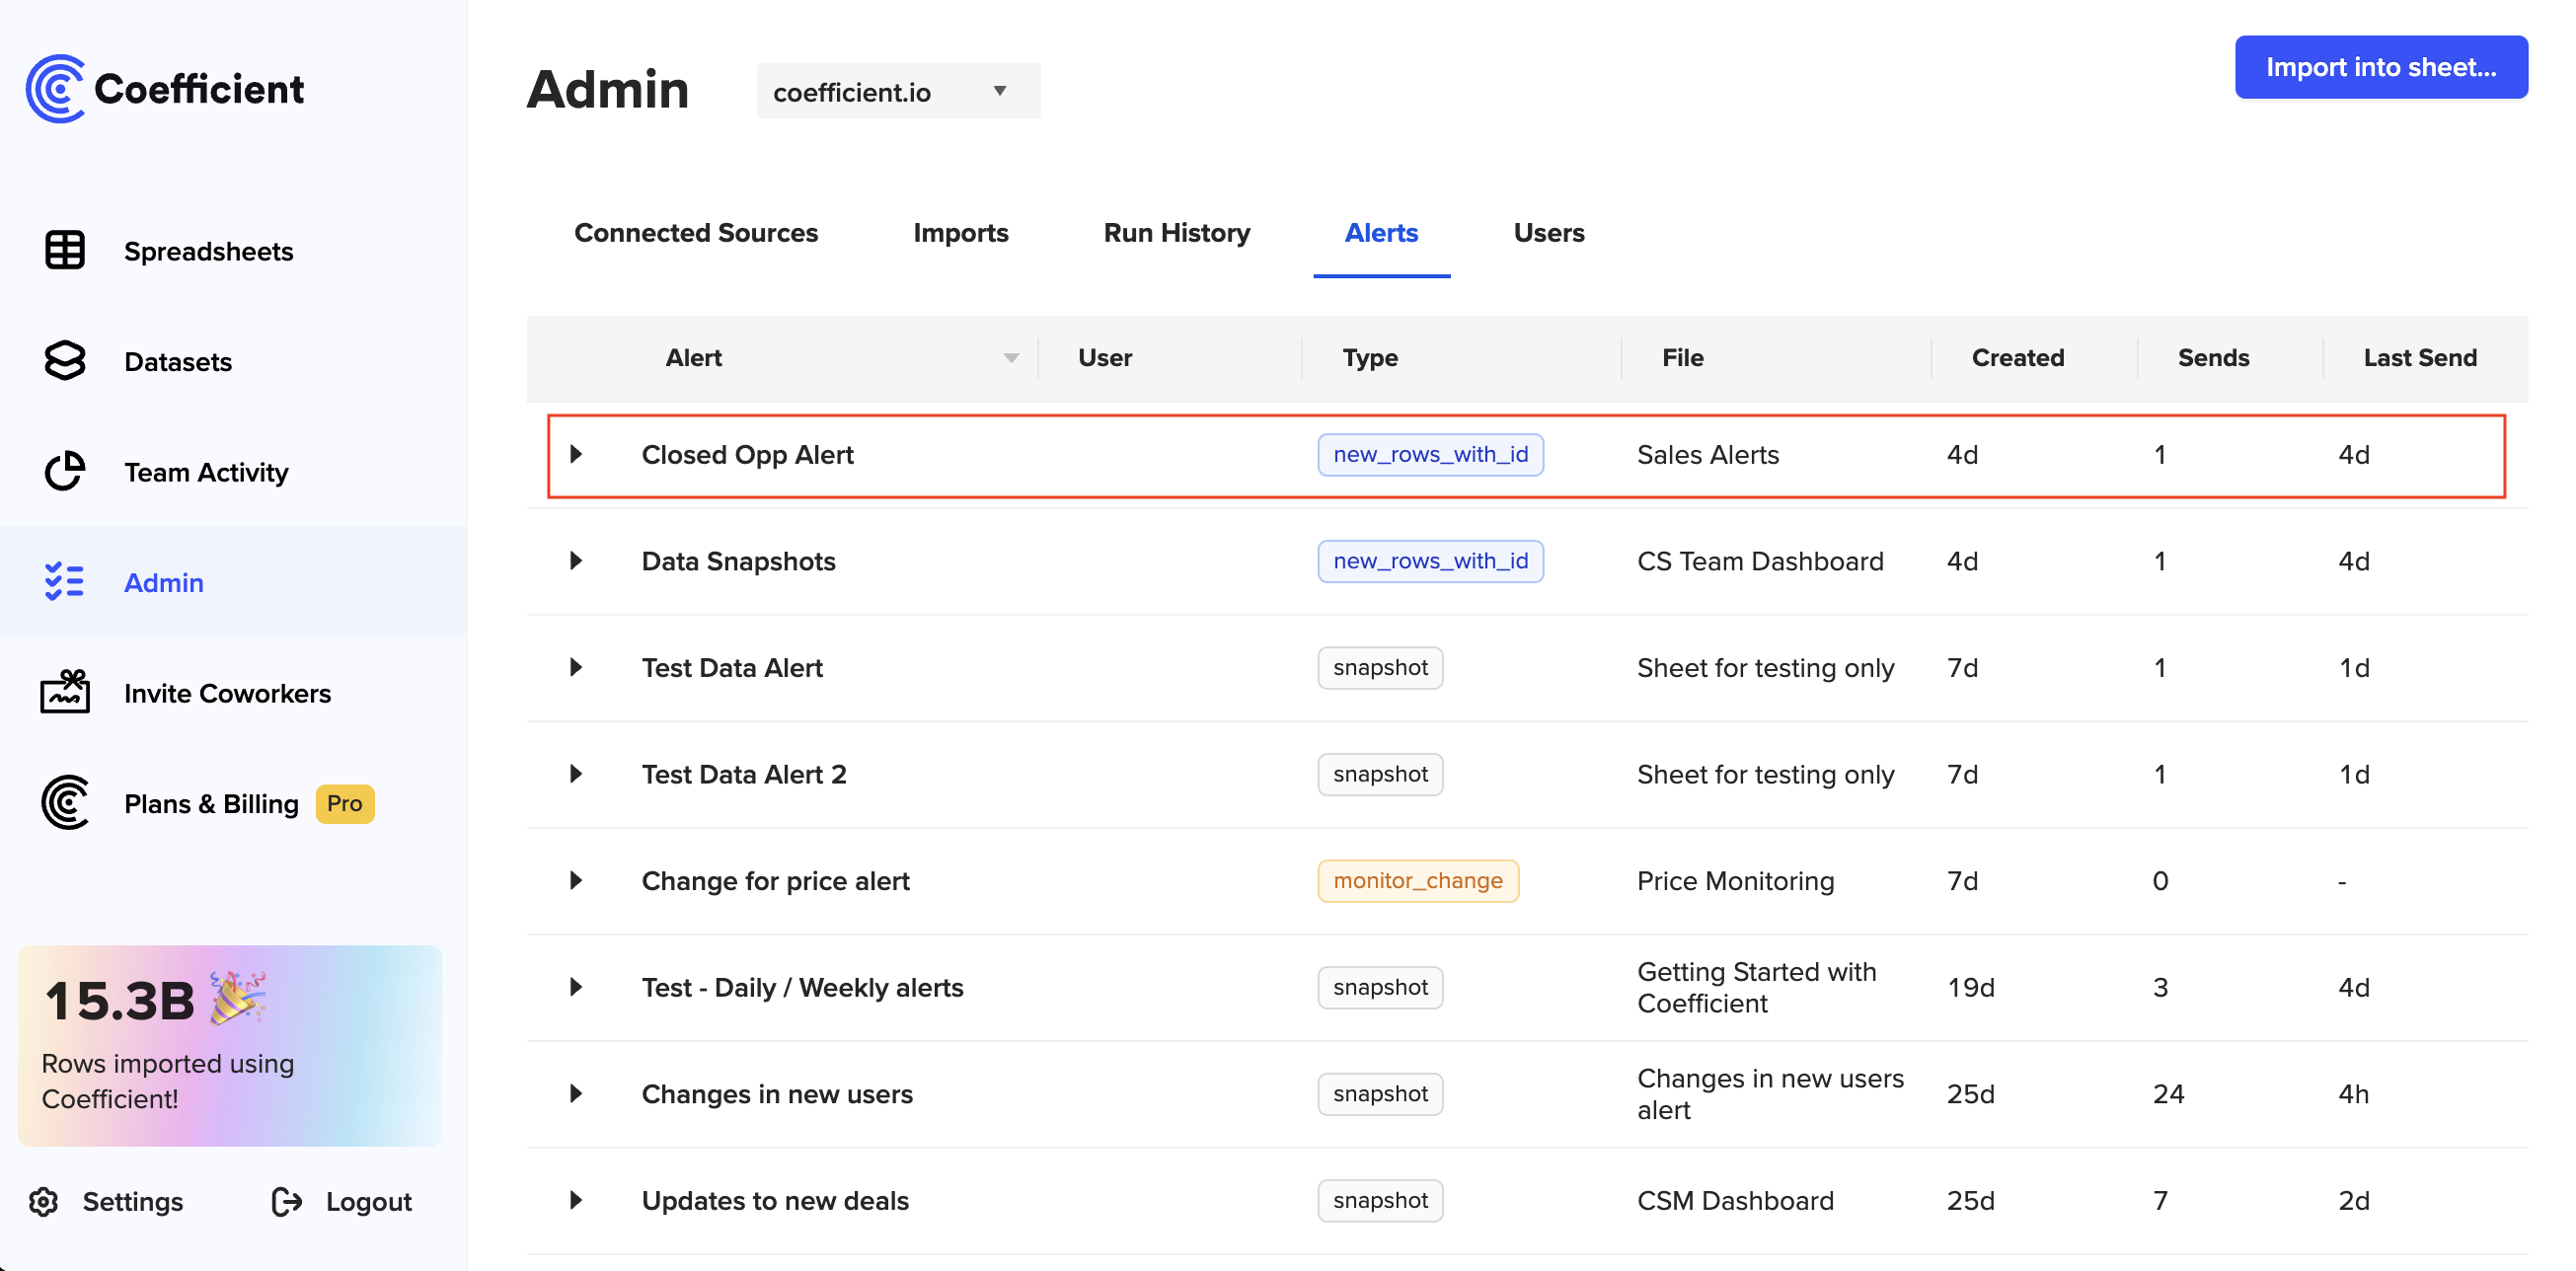This screenshot has height=1271, width=2576.
Task: Click the Coefficient logo icon
Action: [x=56, y=89]
